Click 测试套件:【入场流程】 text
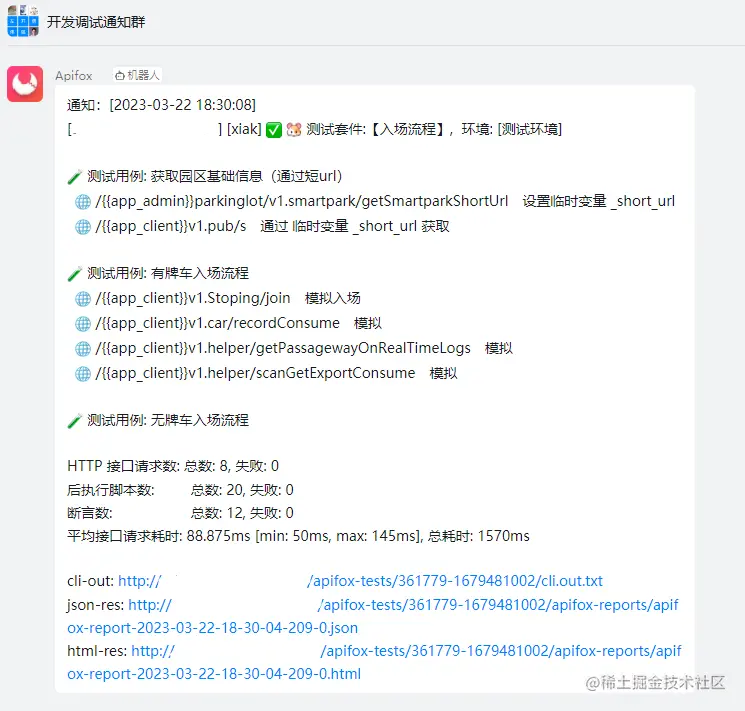 pos(376,129)
